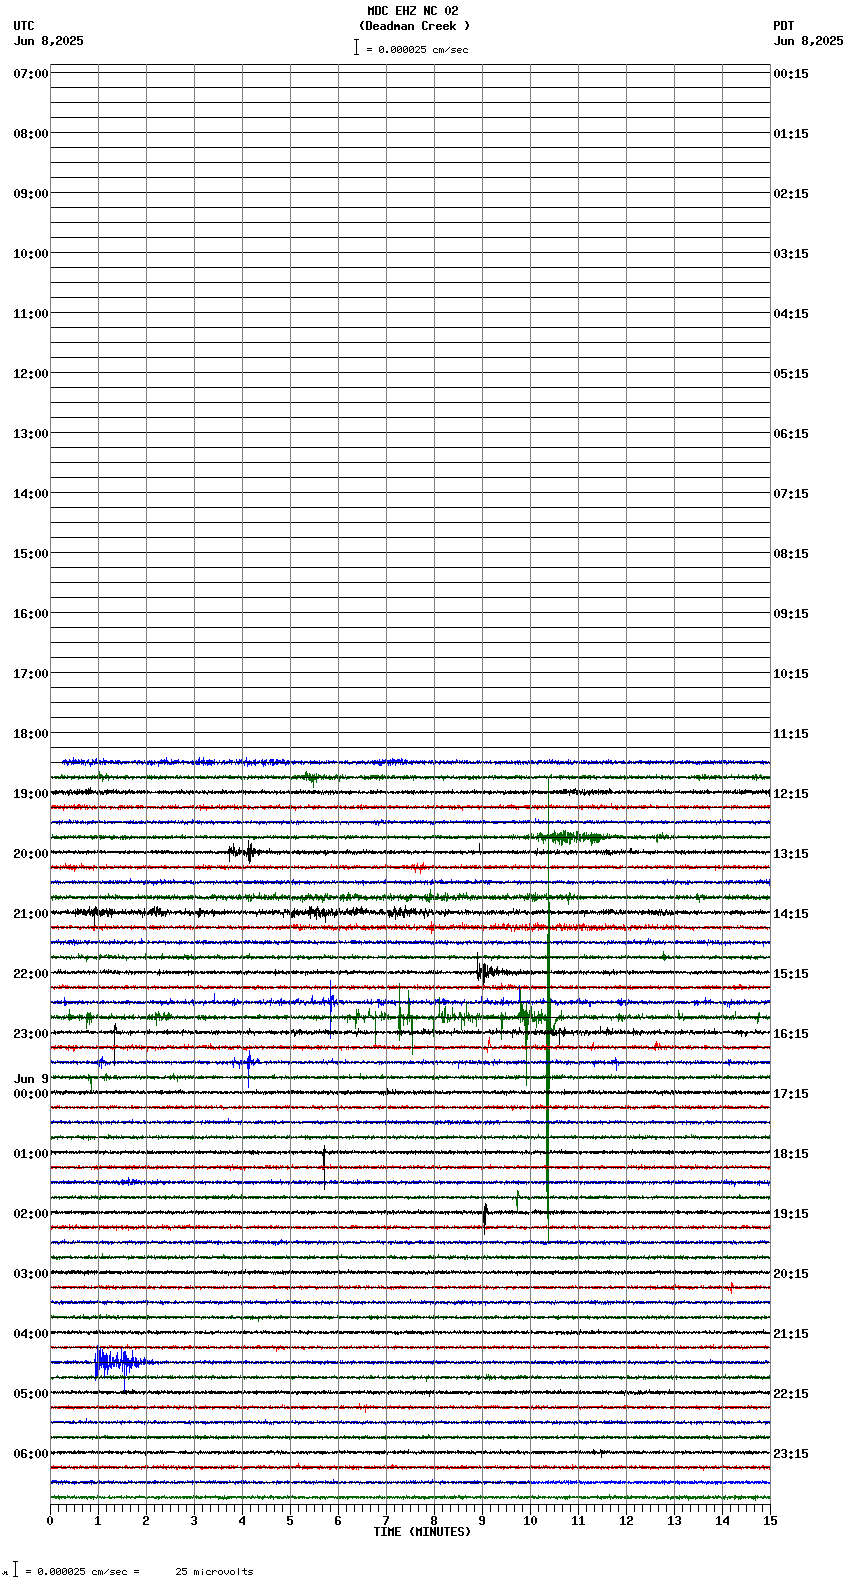Image resolution: width=850 pixels, height=1584 pixels.
Task: Click the scale bar icon in the footer
Action: [x=15, y=1570]
